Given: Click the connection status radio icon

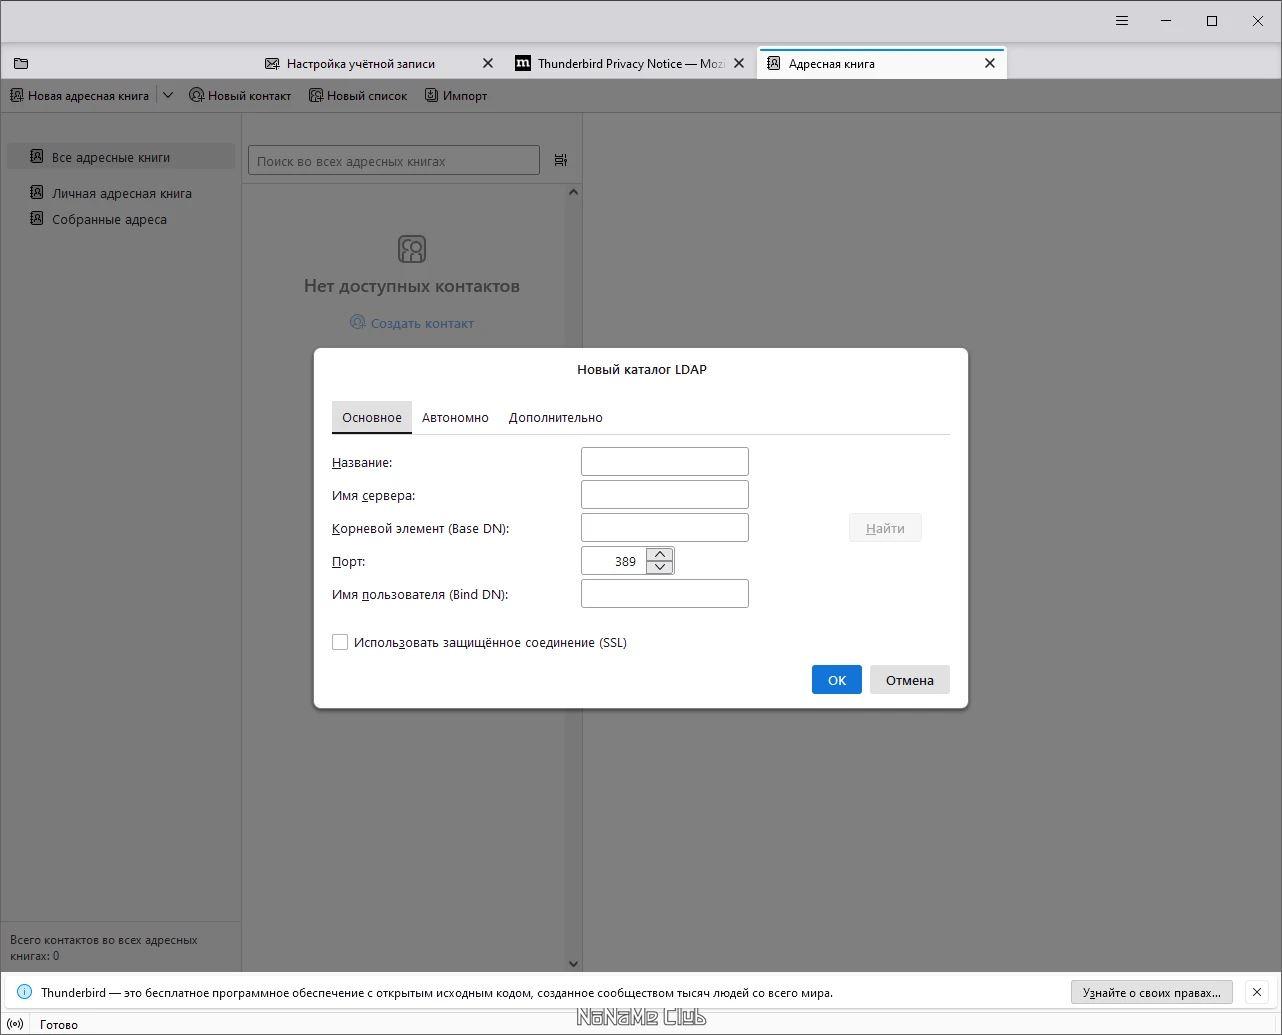Looking at the screenshot, I should (15, 1024).
